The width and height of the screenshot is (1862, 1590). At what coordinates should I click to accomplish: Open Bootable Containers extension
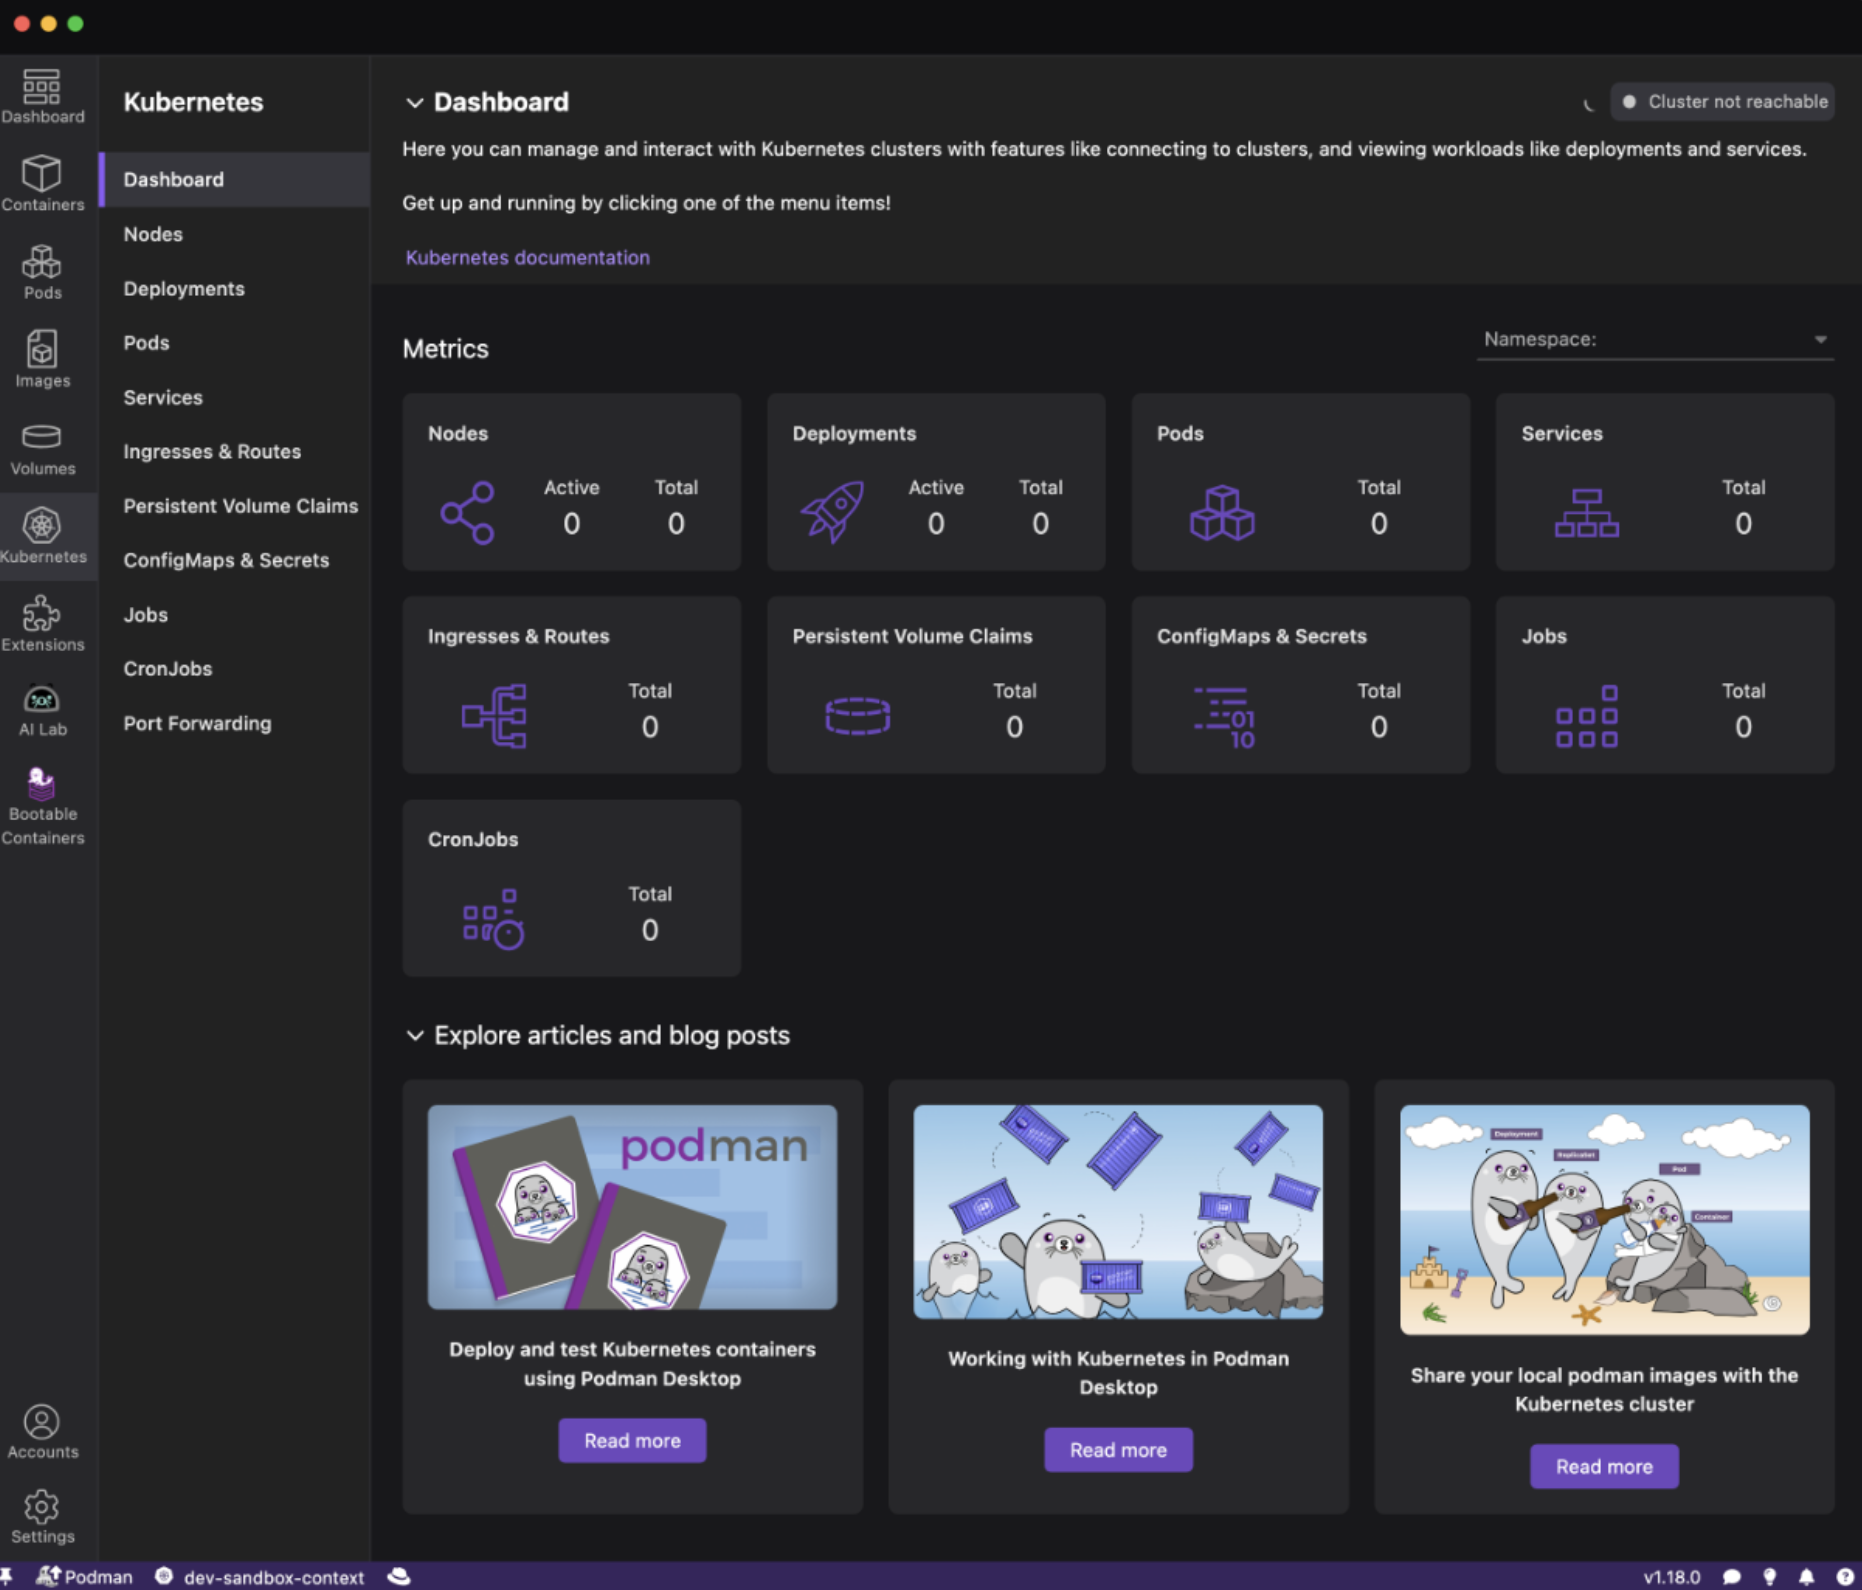click(x=42, y=806)
